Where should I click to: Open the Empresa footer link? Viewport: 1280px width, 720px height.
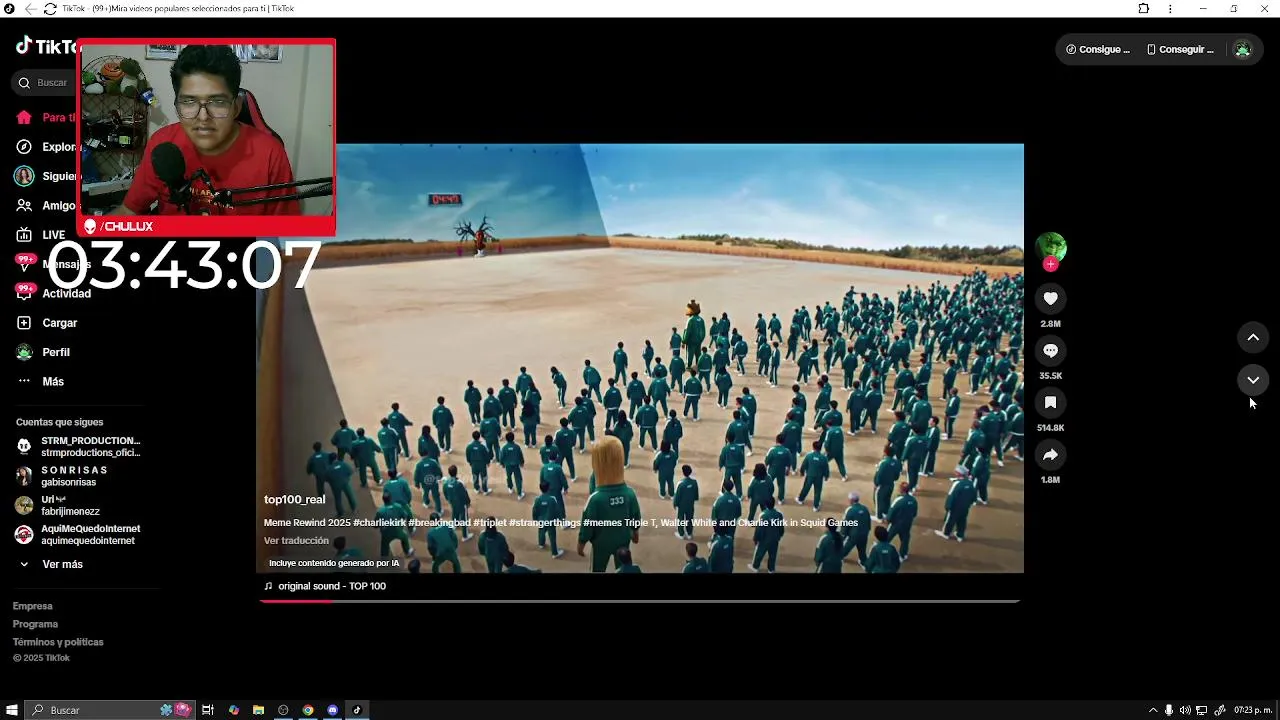pyautogui.click(x=32, y=606)
